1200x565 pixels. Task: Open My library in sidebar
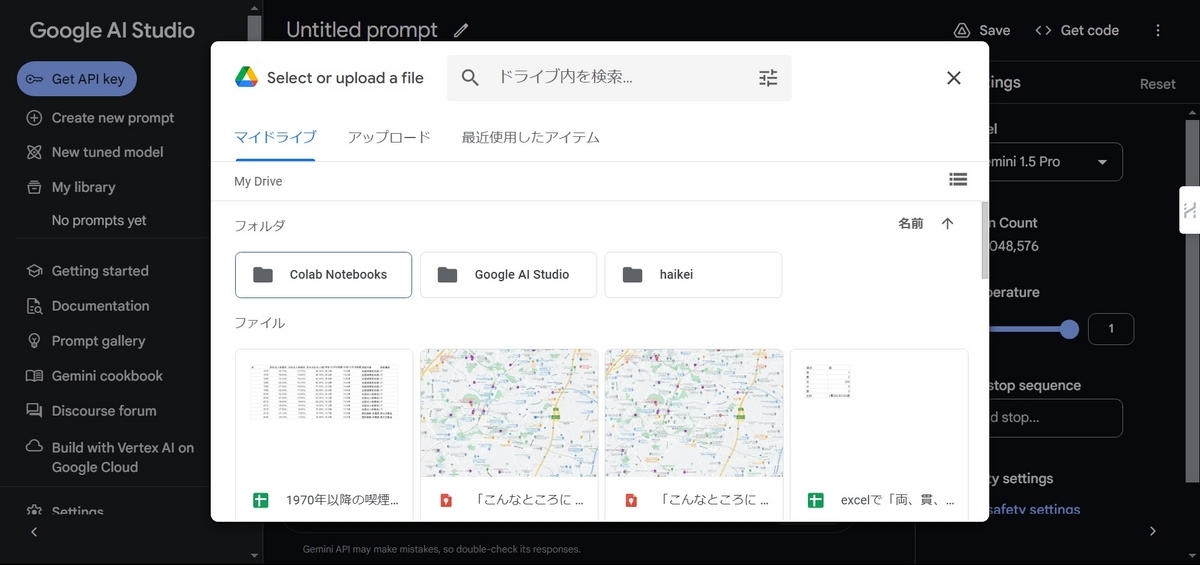pos(83,187)
